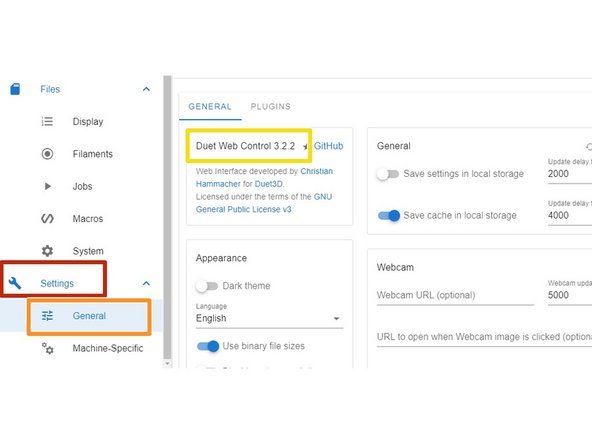This screenshot has height=444, width=592.
Task: Open the Duet3D link
Action: click(x=268, y=184)
